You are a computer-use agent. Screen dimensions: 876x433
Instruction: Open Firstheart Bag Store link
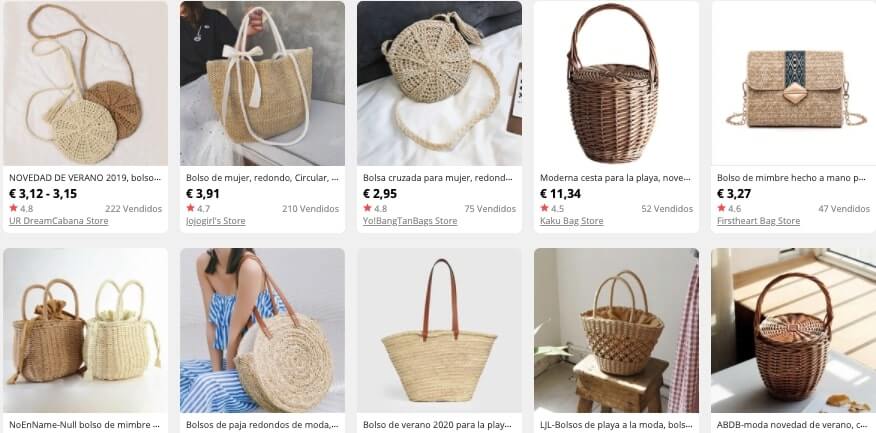(x=758, y=221)
